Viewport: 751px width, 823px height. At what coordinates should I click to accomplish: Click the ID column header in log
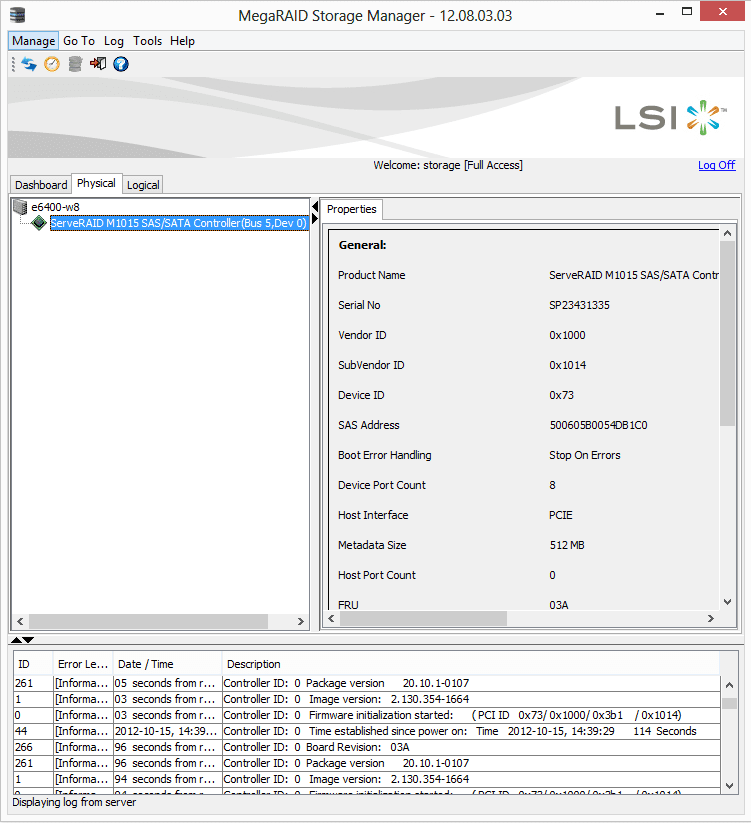tap(33, 664)
